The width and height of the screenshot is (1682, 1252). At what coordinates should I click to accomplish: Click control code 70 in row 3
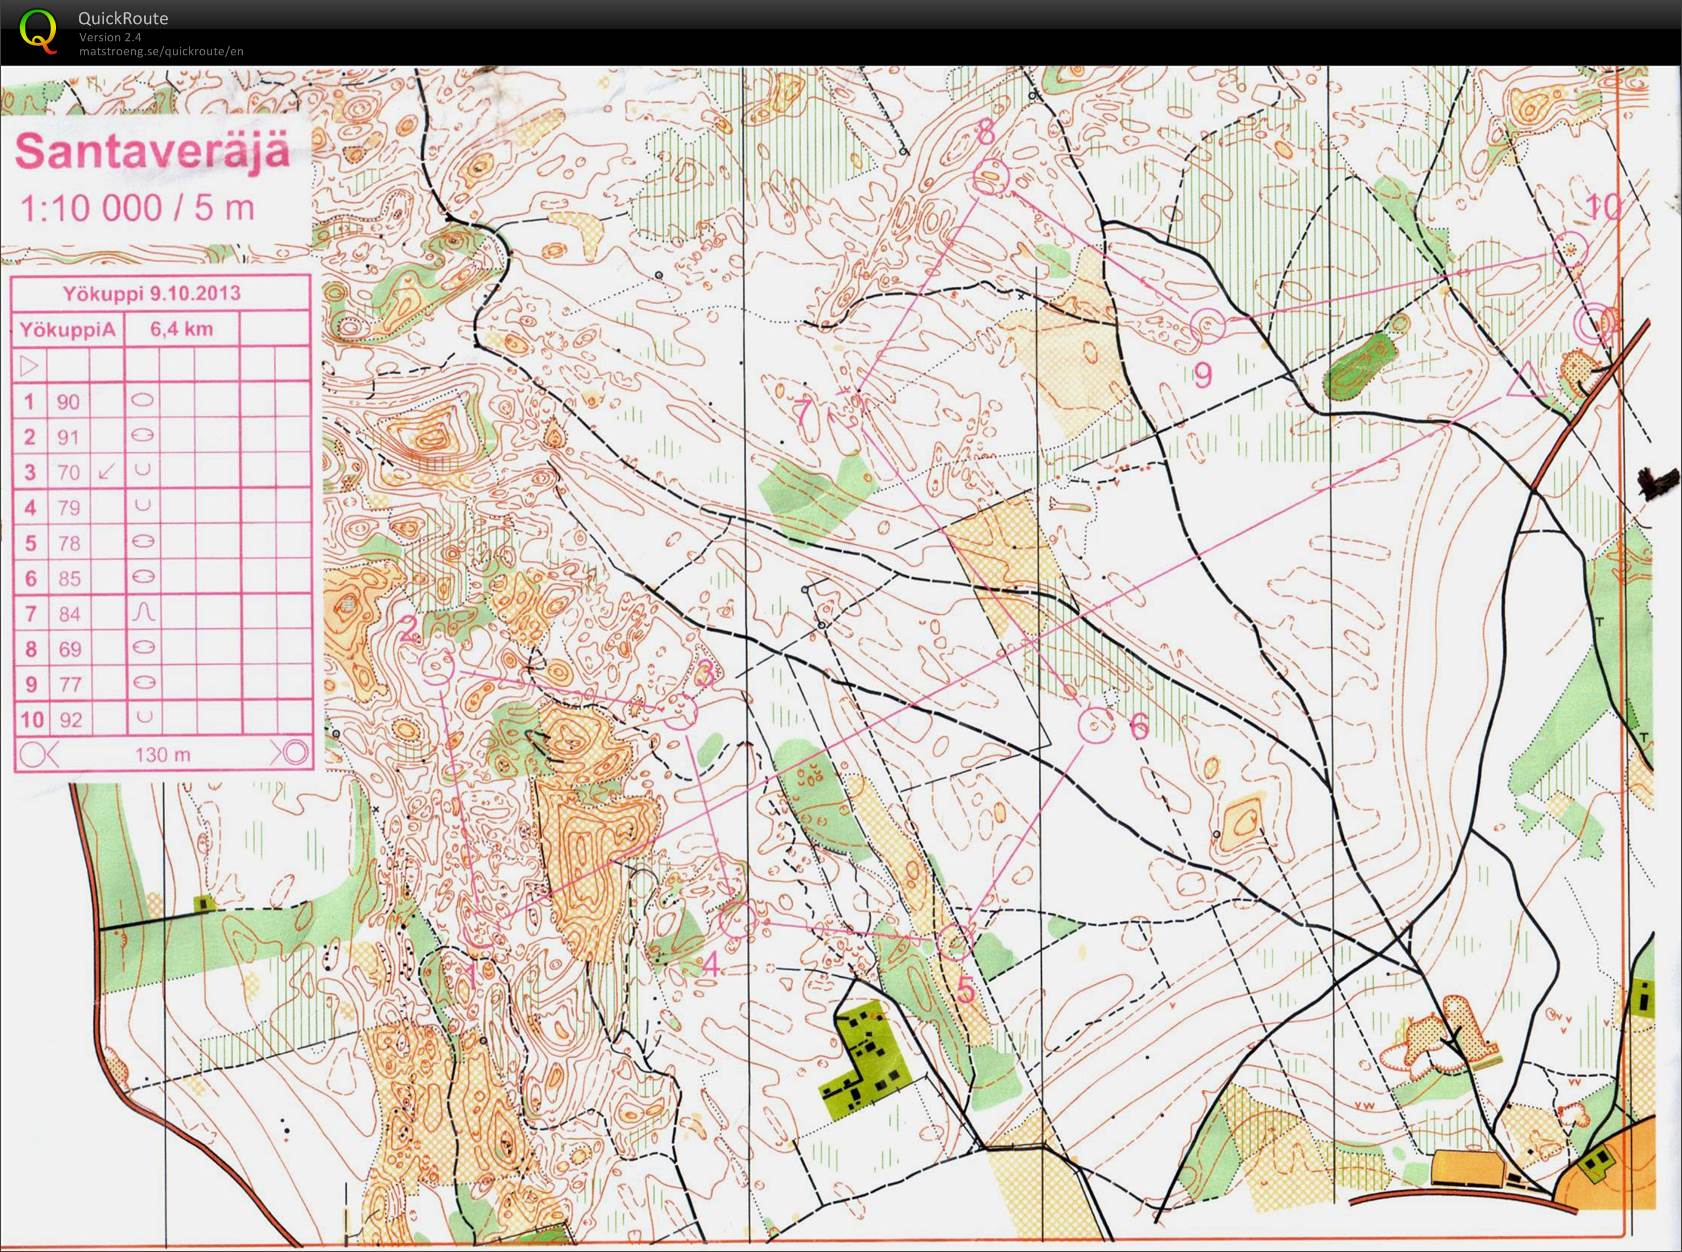point(68,472)
